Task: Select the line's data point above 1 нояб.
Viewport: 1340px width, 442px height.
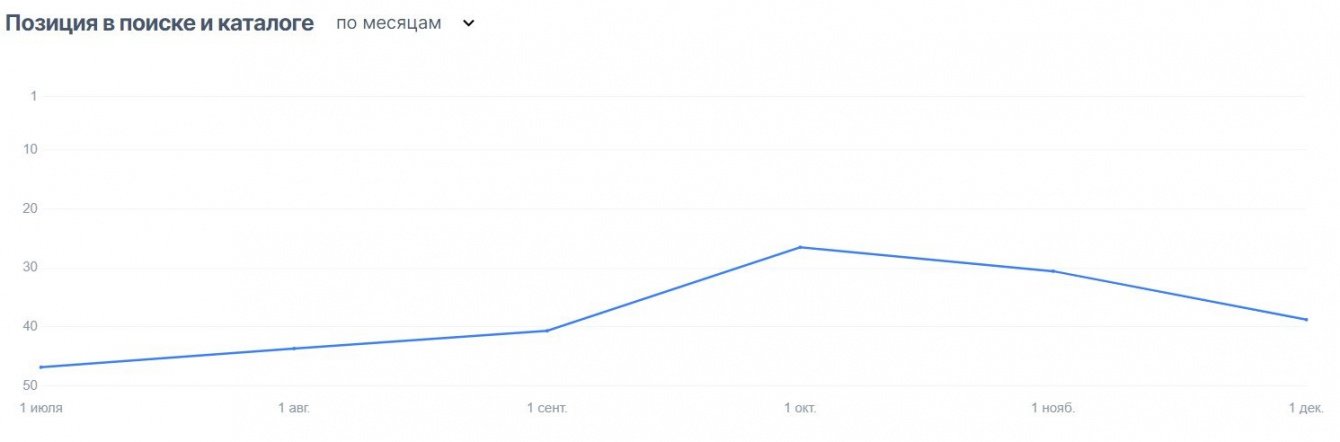Action: tap(1053, 271)
